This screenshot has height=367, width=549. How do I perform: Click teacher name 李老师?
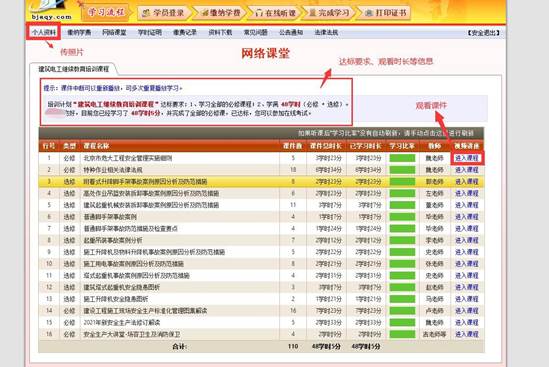pos(435,240)
